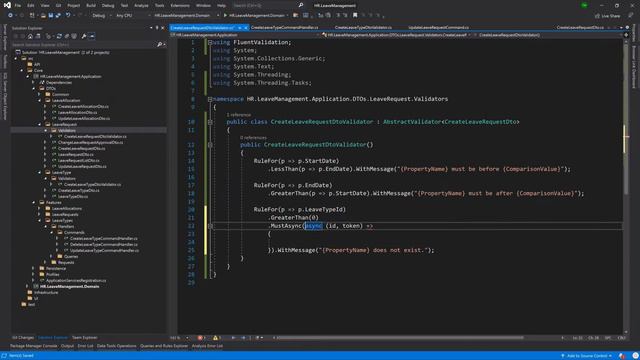Click the Visual Studio logo icon

[x=7, y=5]
